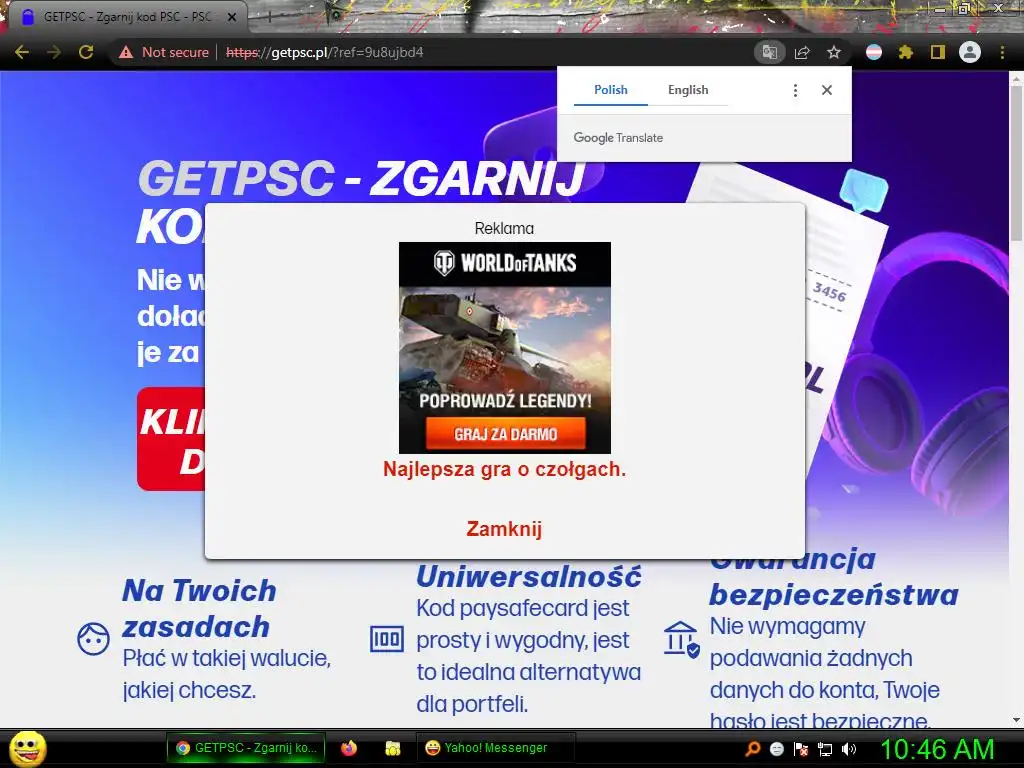The height and width of the screenshot is (768, 1024).
Task: Bookmark this page with the star icon
Action: pos(833,52)
